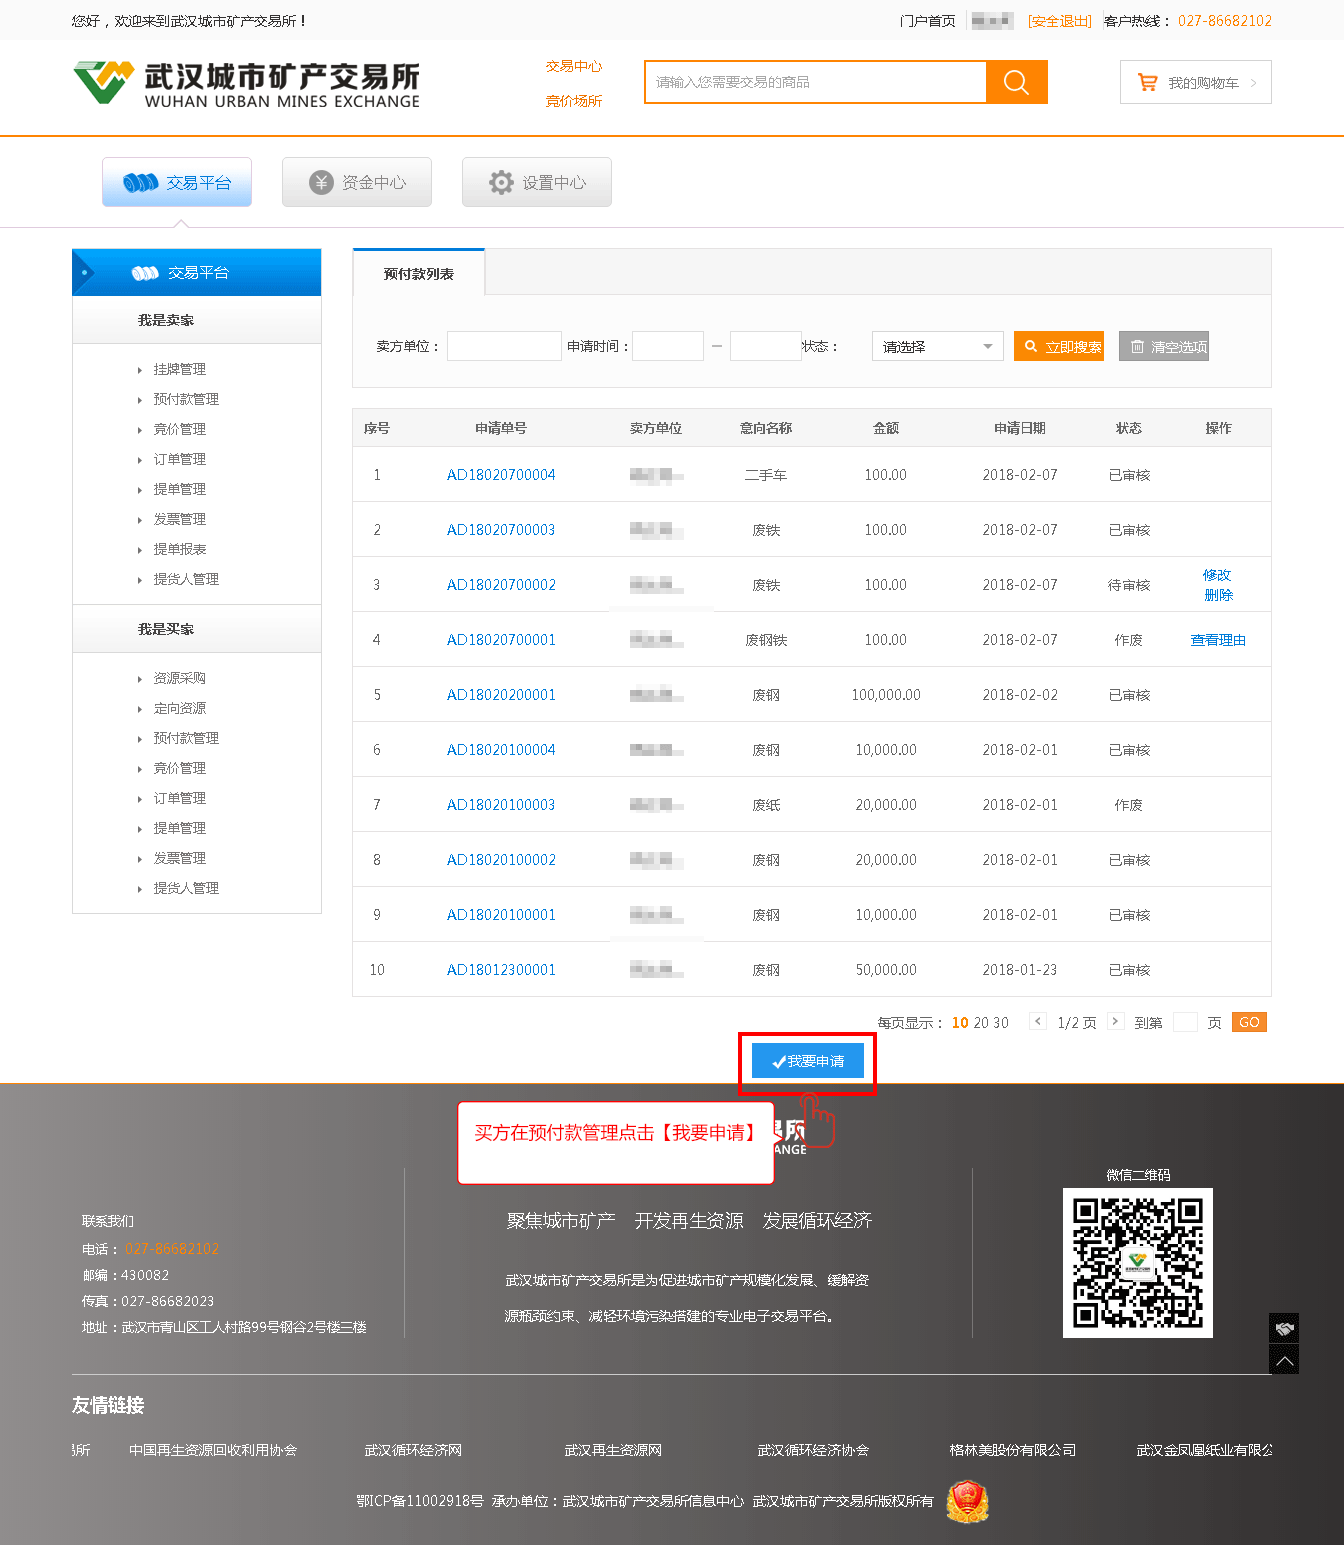Click the WeChat QR code image
The width and height of the screenshot is (1344, 1545).
pyautogui.click(x=1137, y=1263)
